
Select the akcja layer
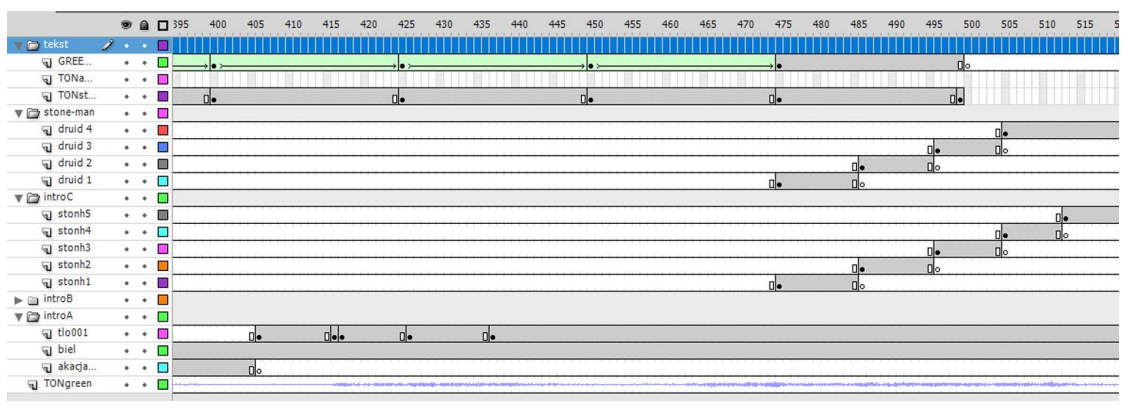pyautogui.click(x=76, y=367)
